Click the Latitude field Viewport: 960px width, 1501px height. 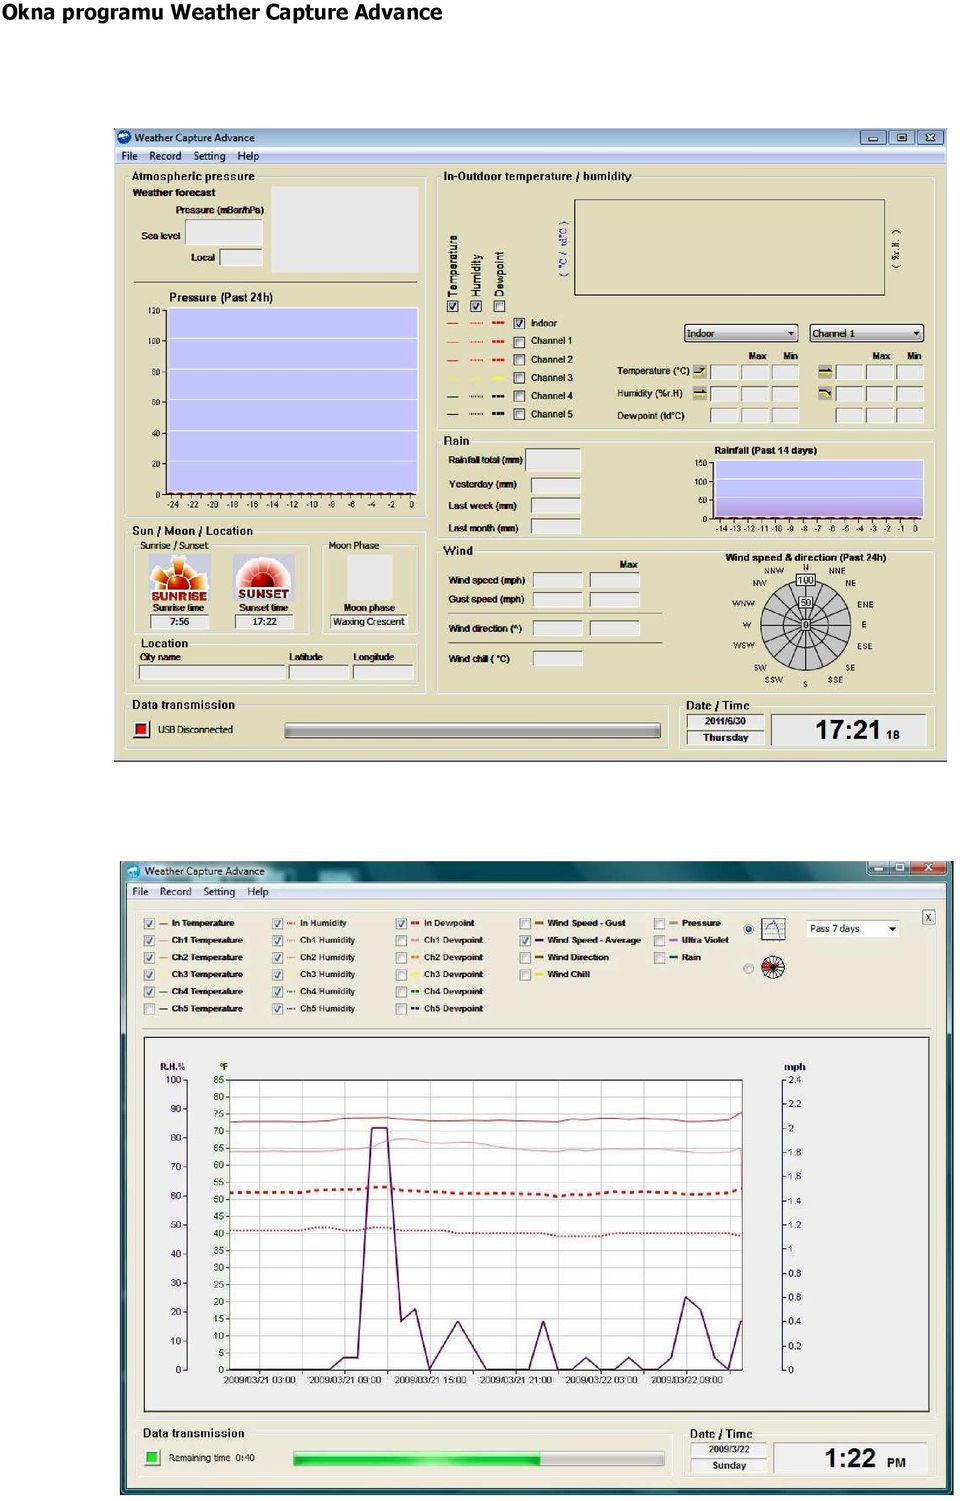tap(319, 672)
